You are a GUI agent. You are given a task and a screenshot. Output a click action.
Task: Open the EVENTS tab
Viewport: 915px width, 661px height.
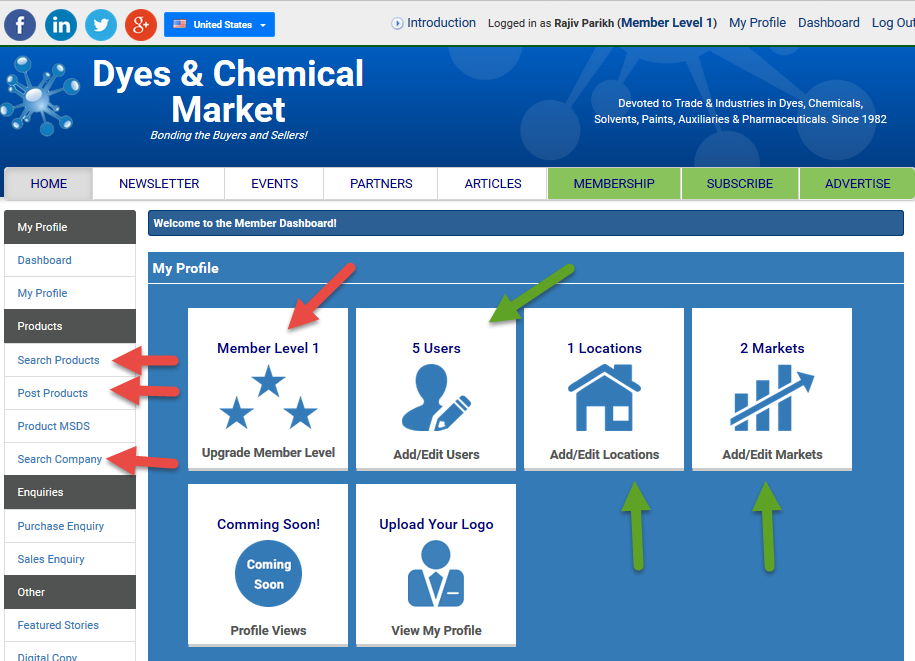click(x=274, y=184)
